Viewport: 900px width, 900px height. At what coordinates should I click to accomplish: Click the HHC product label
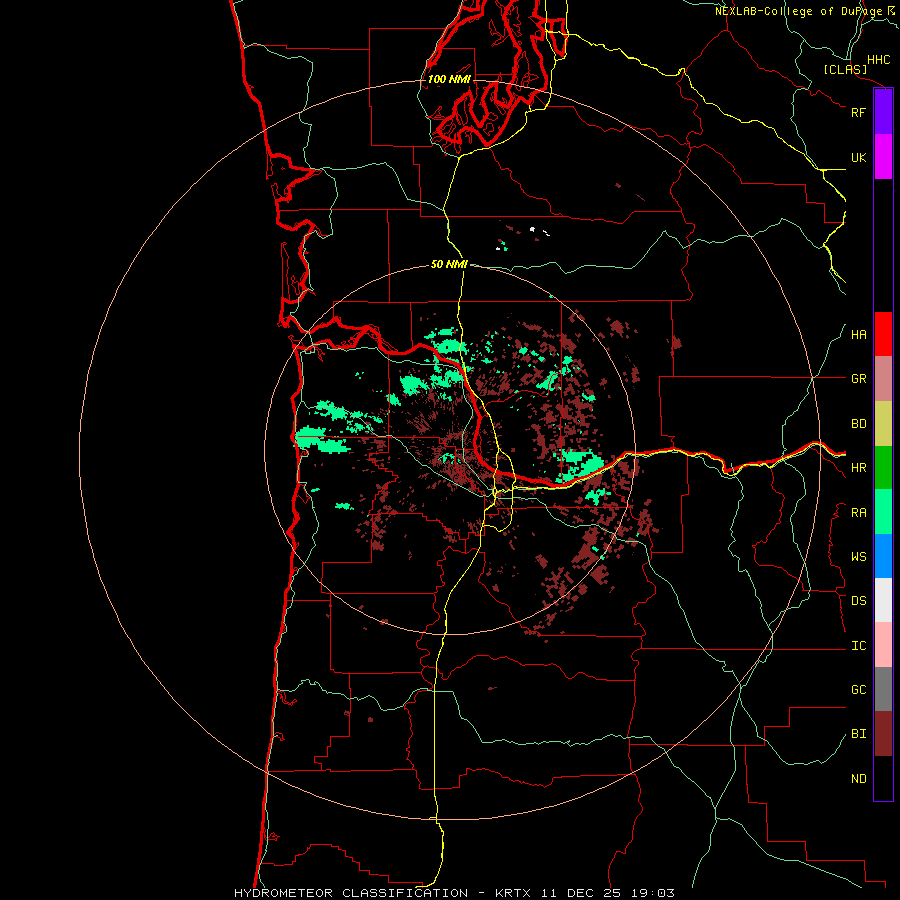point(878,60)
